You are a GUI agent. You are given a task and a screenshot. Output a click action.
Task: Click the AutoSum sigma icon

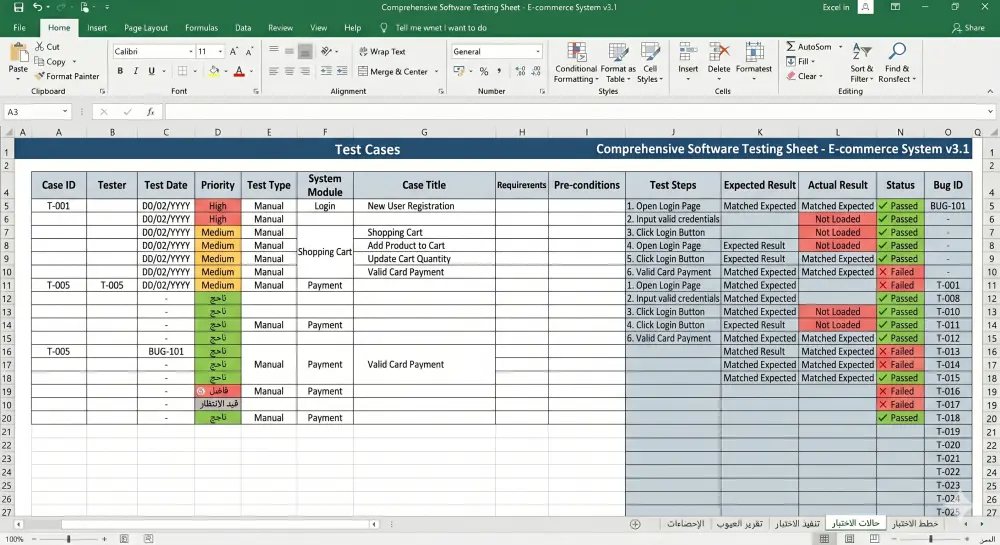[791, 47]
